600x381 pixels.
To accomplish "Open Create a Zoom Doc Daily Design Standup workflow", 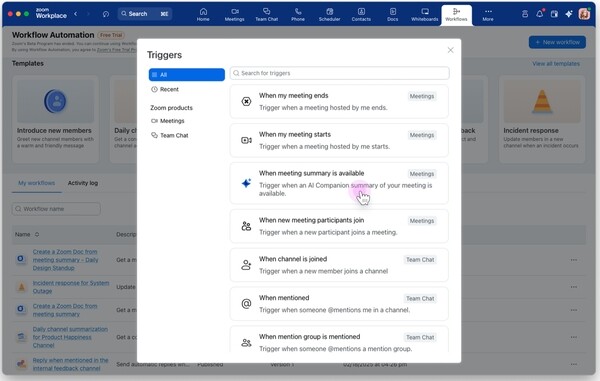I will click(x=65, y=260).
